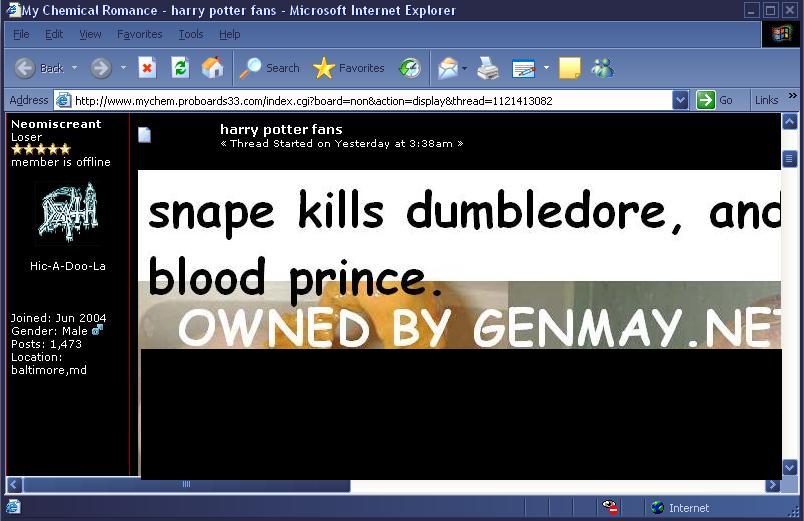The width and height of the screenshot is (804, 521).
Task: Click the vertical scrollbar thumb
Action: click(789, 159)
